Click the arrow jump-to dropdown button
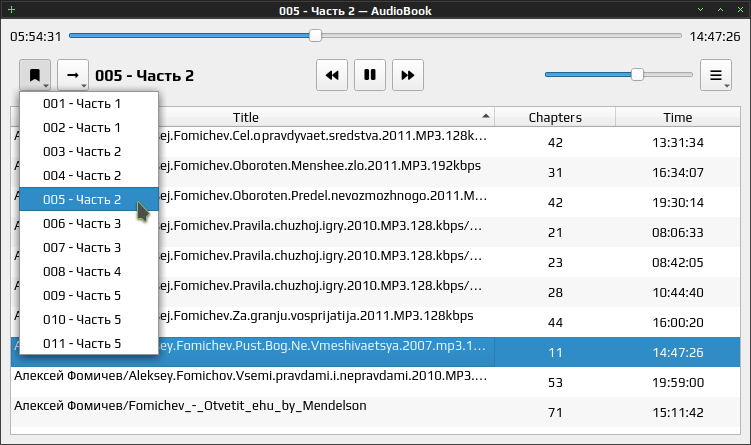Screen dimensions: 751x445 (x=73, y=75)
